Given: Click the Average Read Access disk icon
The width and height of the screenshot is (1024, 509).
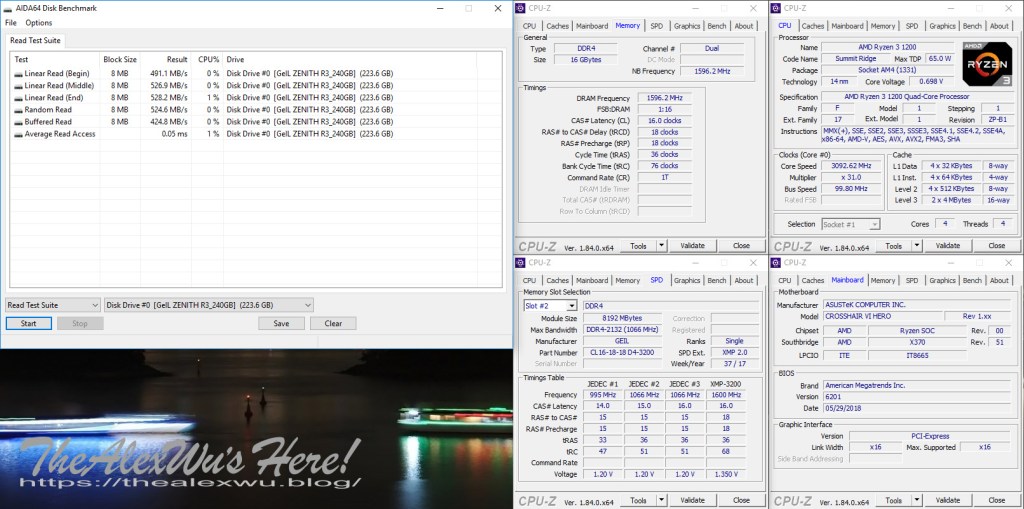Looking at the screenshot, I should 18,133.
